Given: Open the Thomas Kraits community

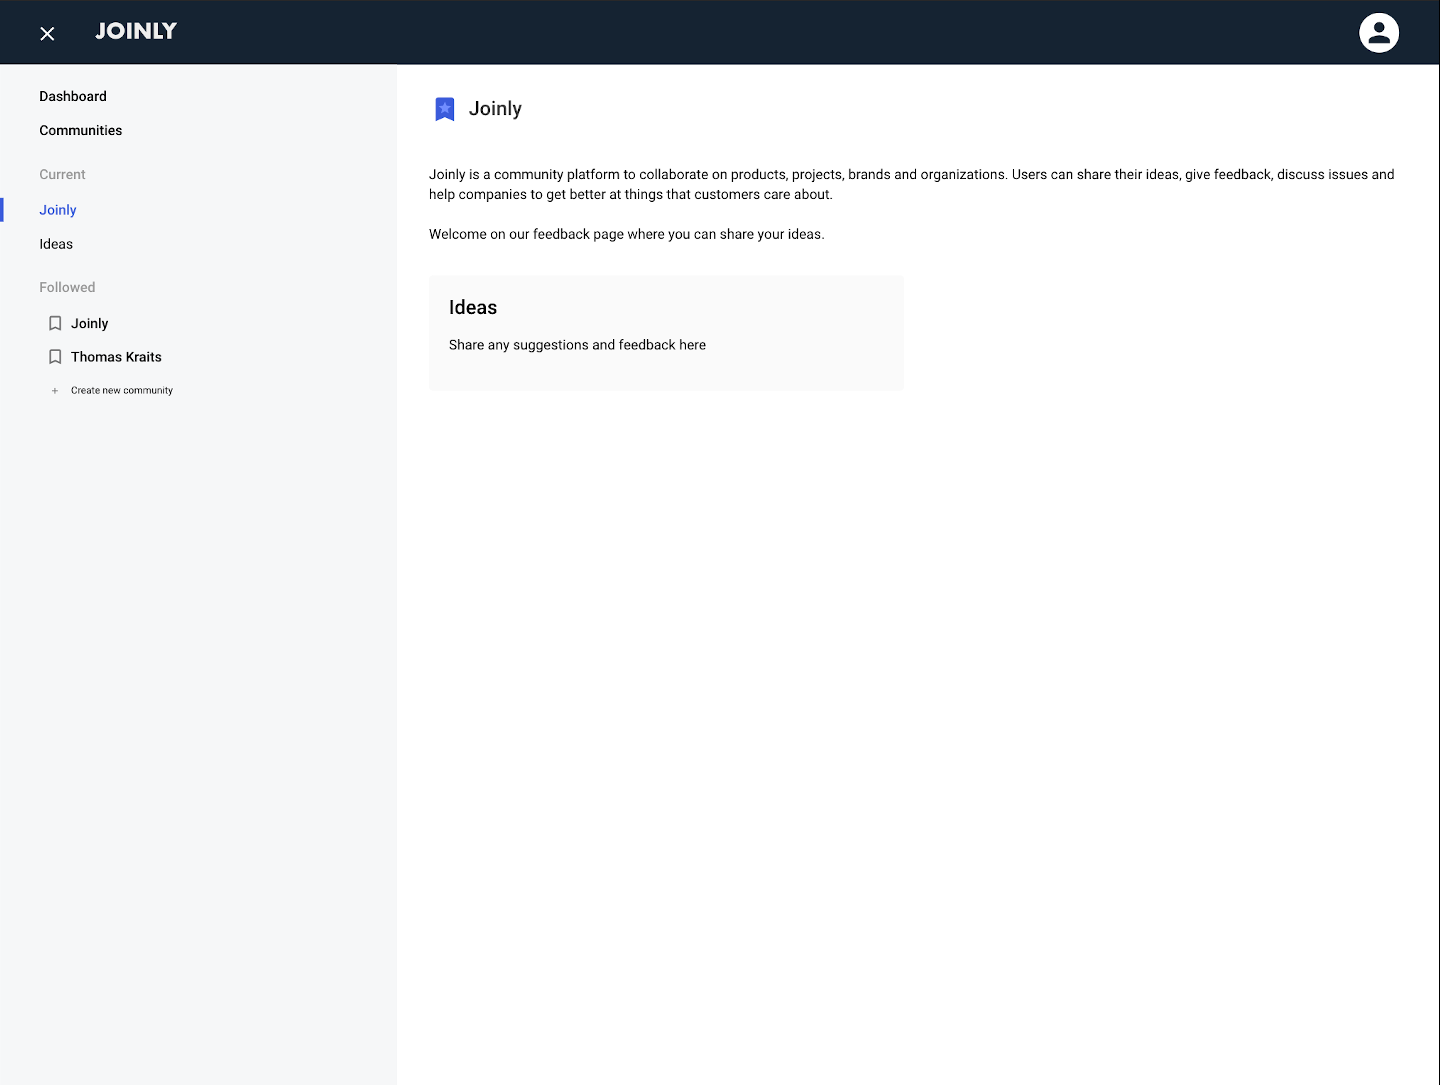Looking at the screenshot, I should 116,356.
